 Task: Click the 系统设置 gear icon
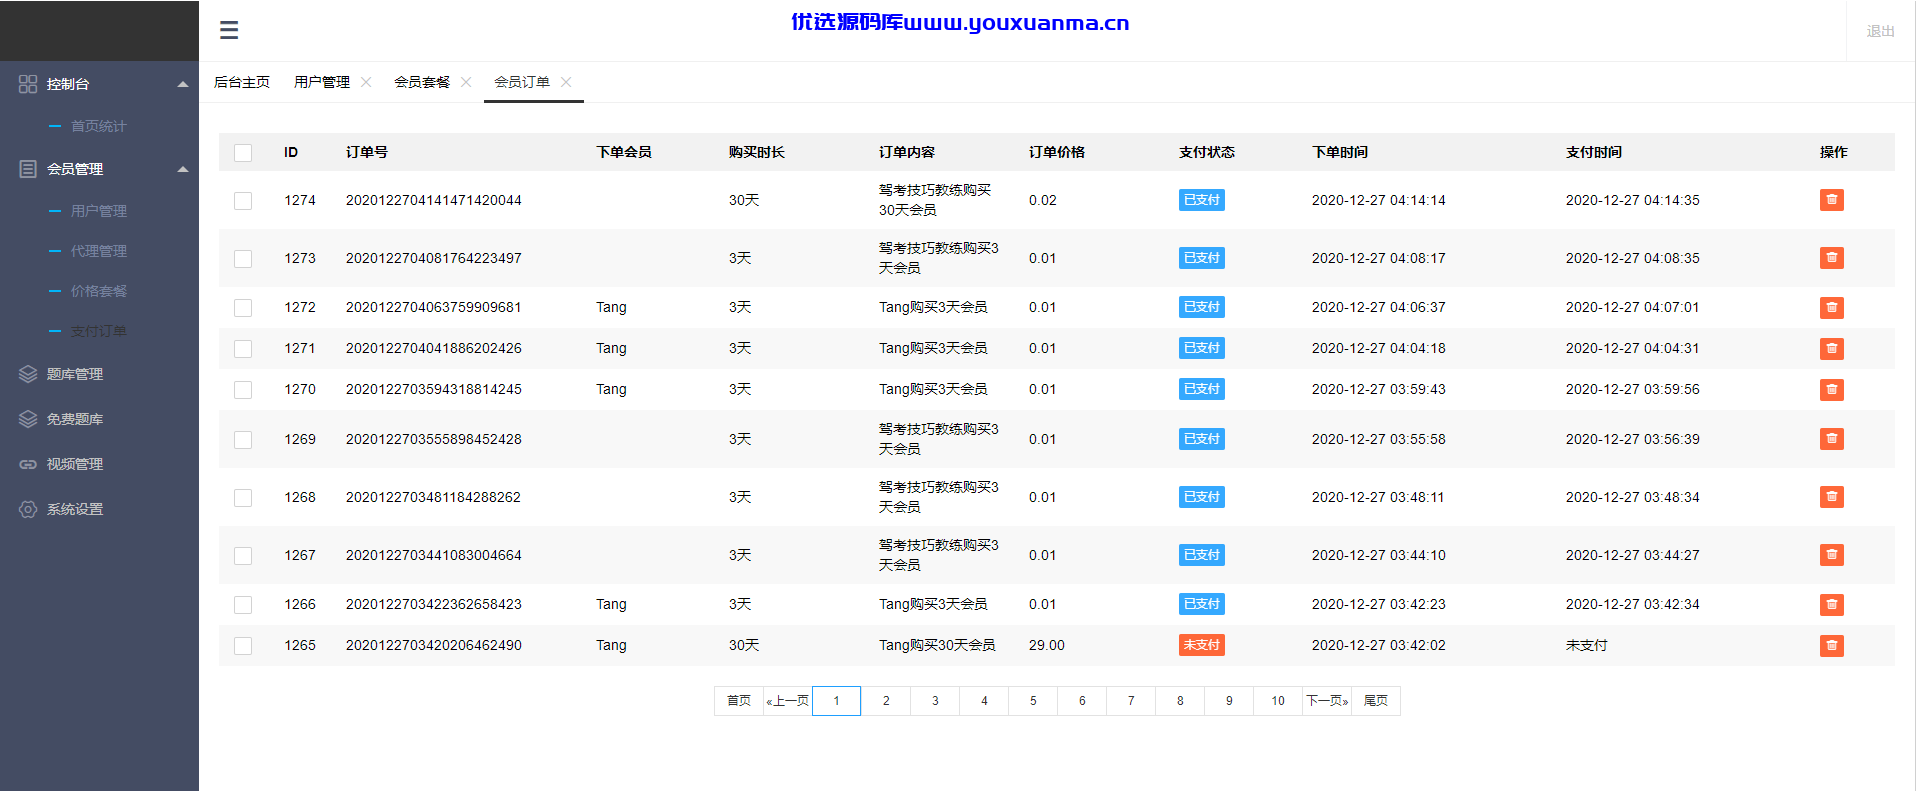pos(28,509)
